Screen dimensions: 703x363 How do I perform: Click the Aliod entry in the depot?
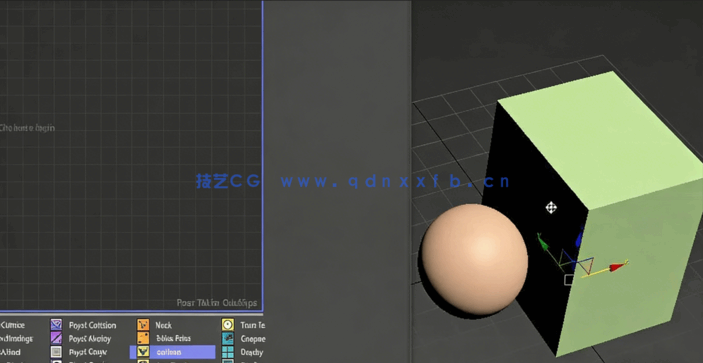pos(10,352)
